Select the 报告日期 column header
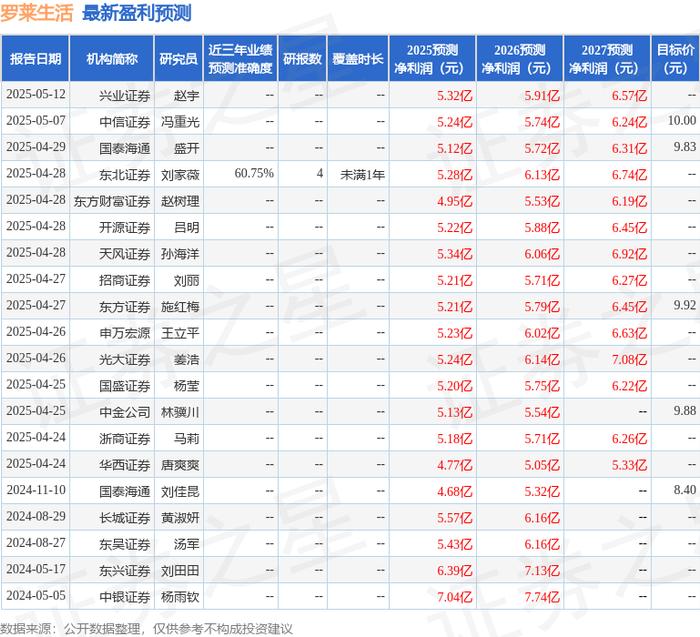 point(35,59)
